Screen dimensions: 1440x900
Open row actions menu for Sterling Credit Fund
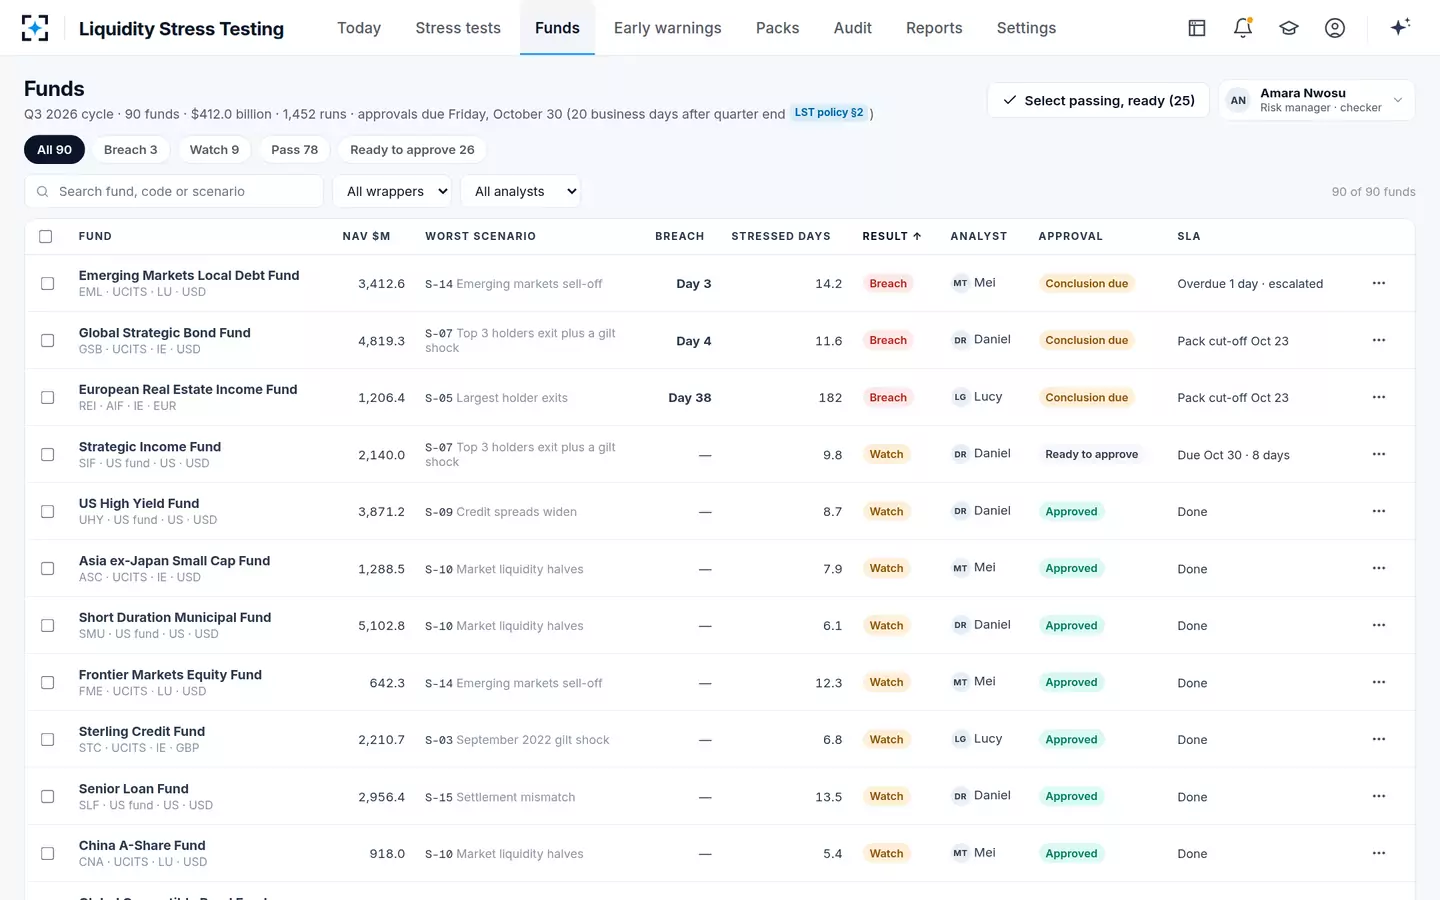coord(1379,739)
